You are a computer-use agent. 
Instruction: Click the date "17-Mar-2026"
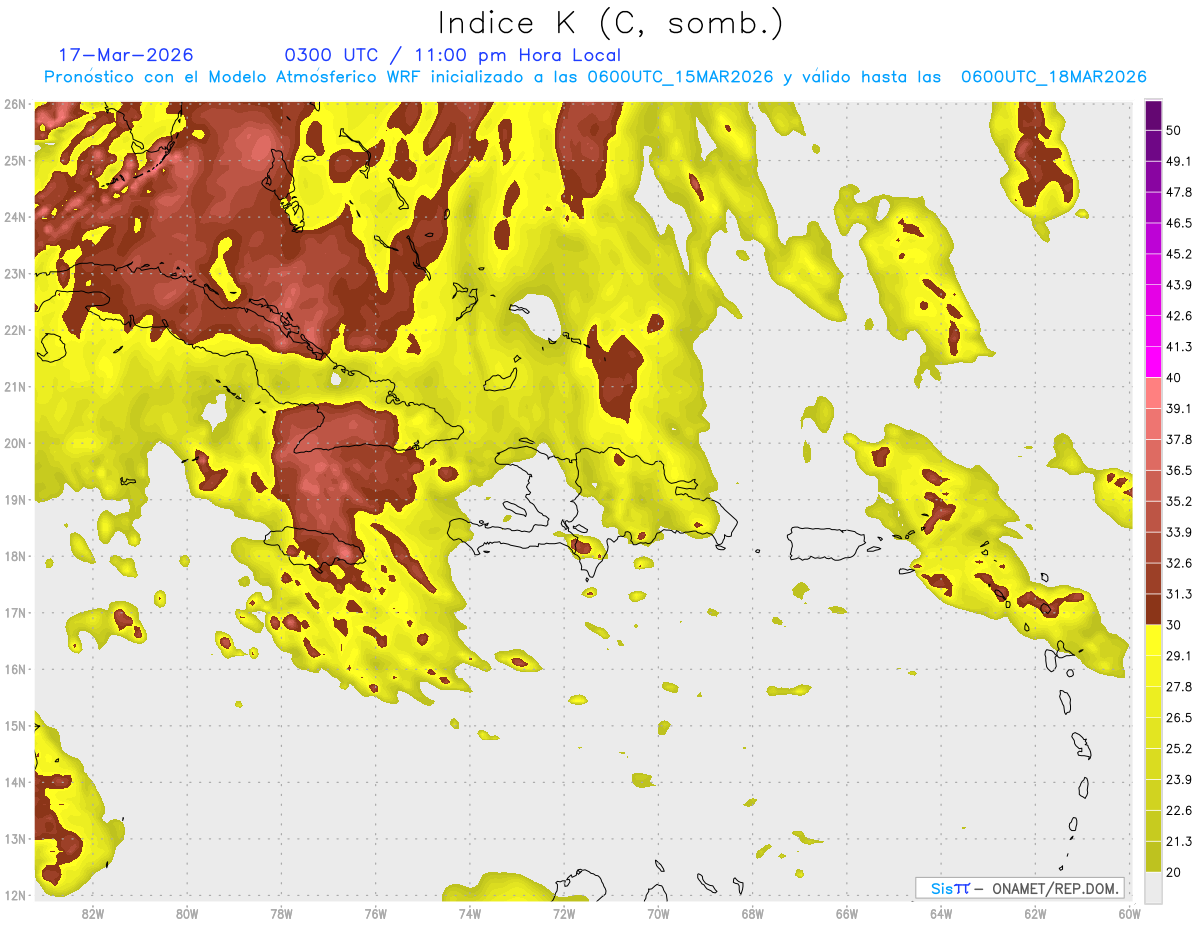[126, 55]
